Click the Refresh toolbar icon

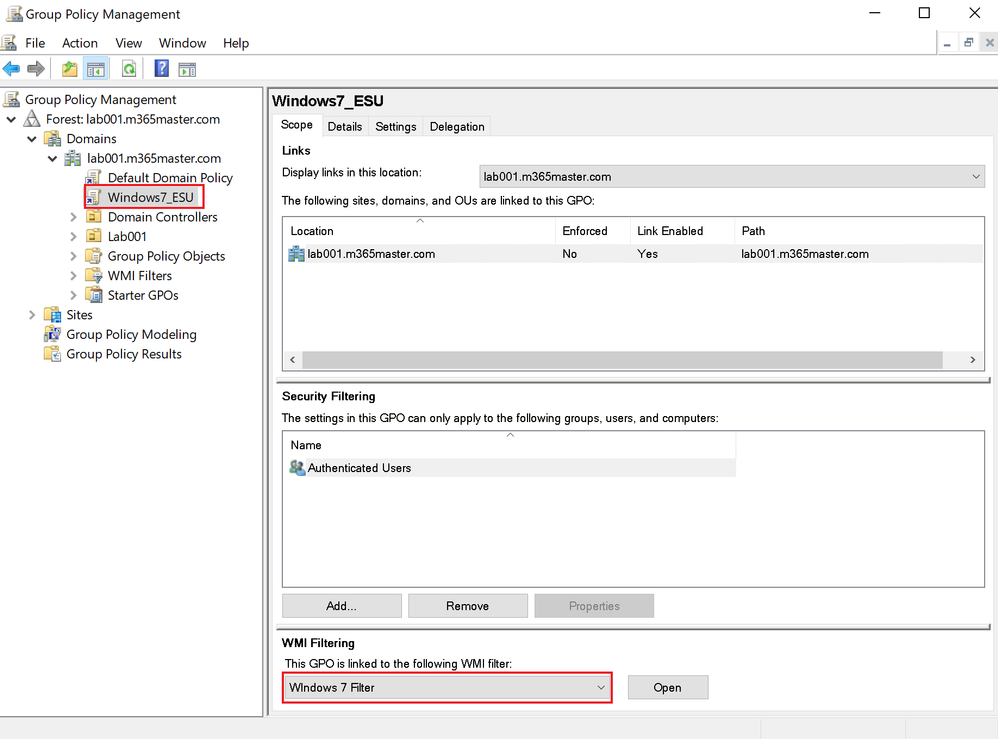(x=129, y=68)
